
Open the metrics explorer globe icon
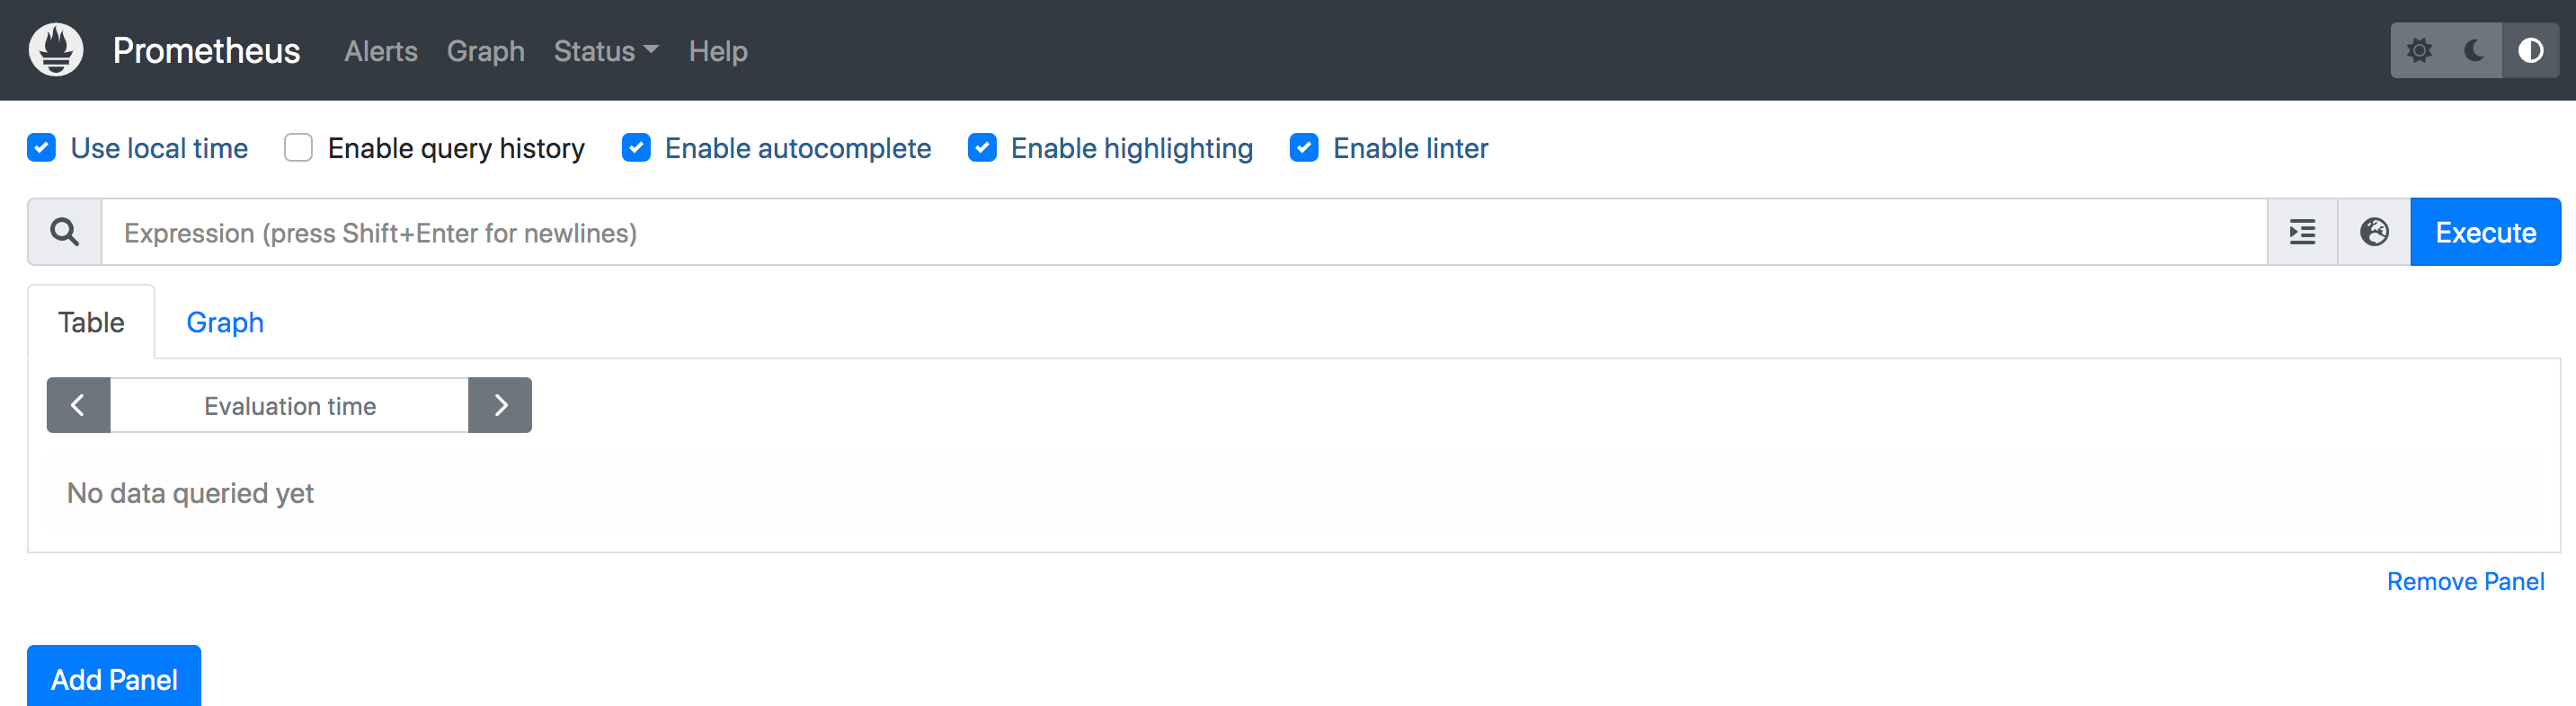pyautogui.click(x=2374, y=232)
